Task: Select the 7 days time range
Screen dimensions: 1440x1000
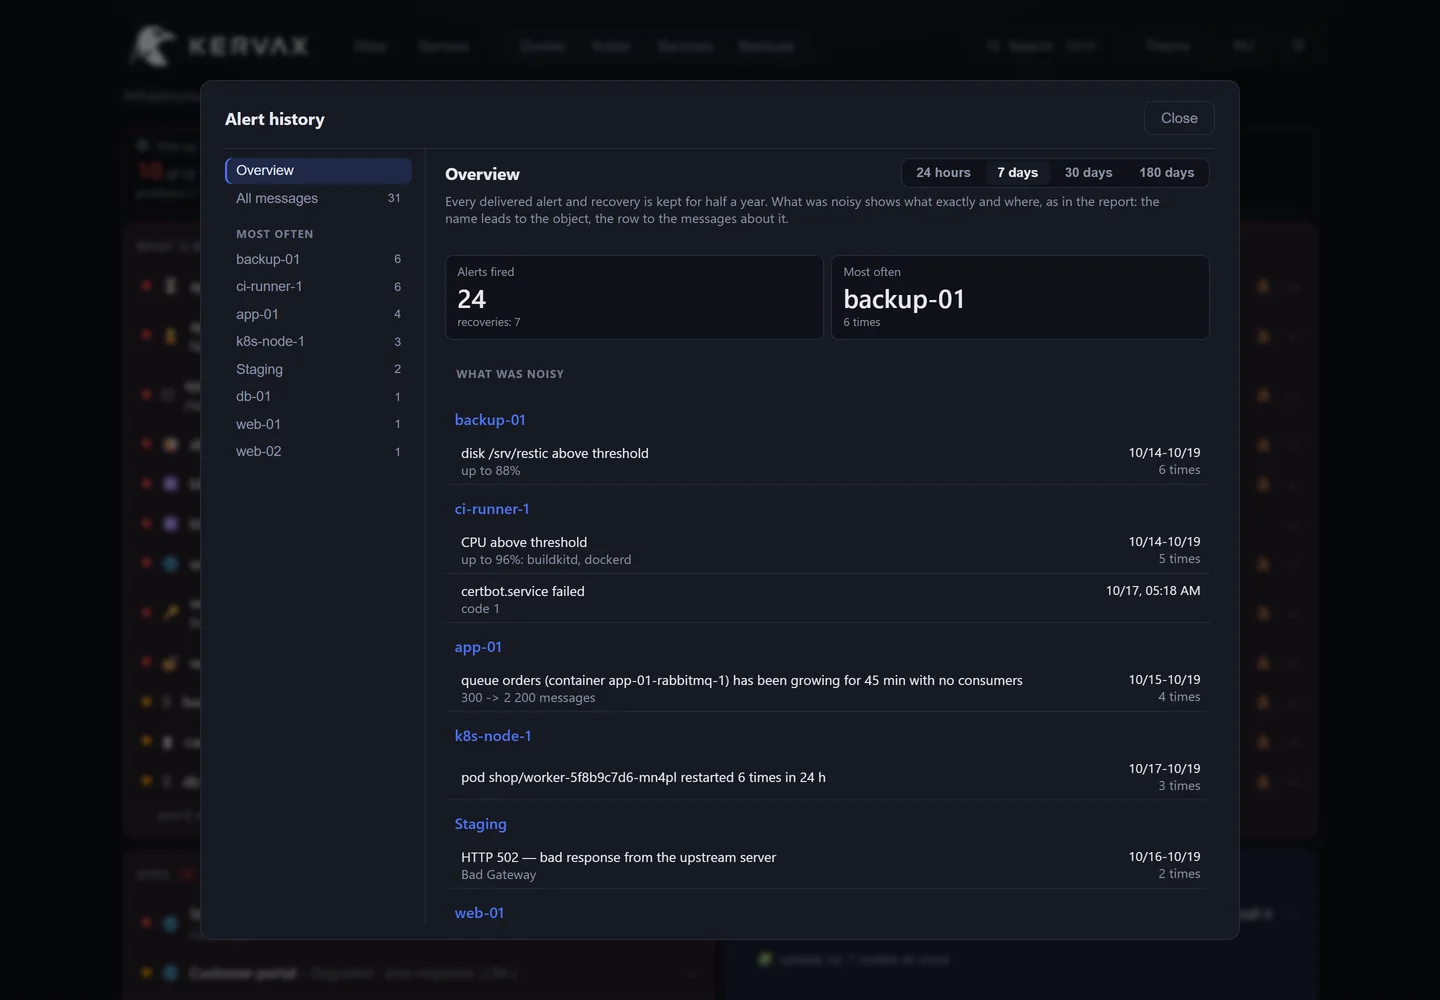Action: coord(1017,173)
